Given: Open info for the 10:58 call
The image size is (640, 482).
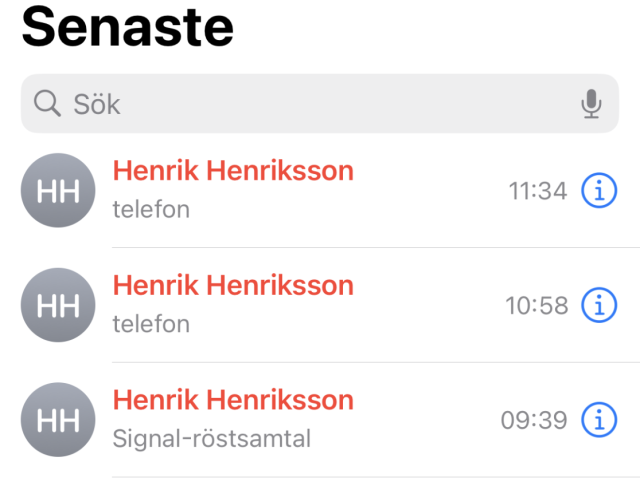Looking at the screenshot, I should pos(599,305).
